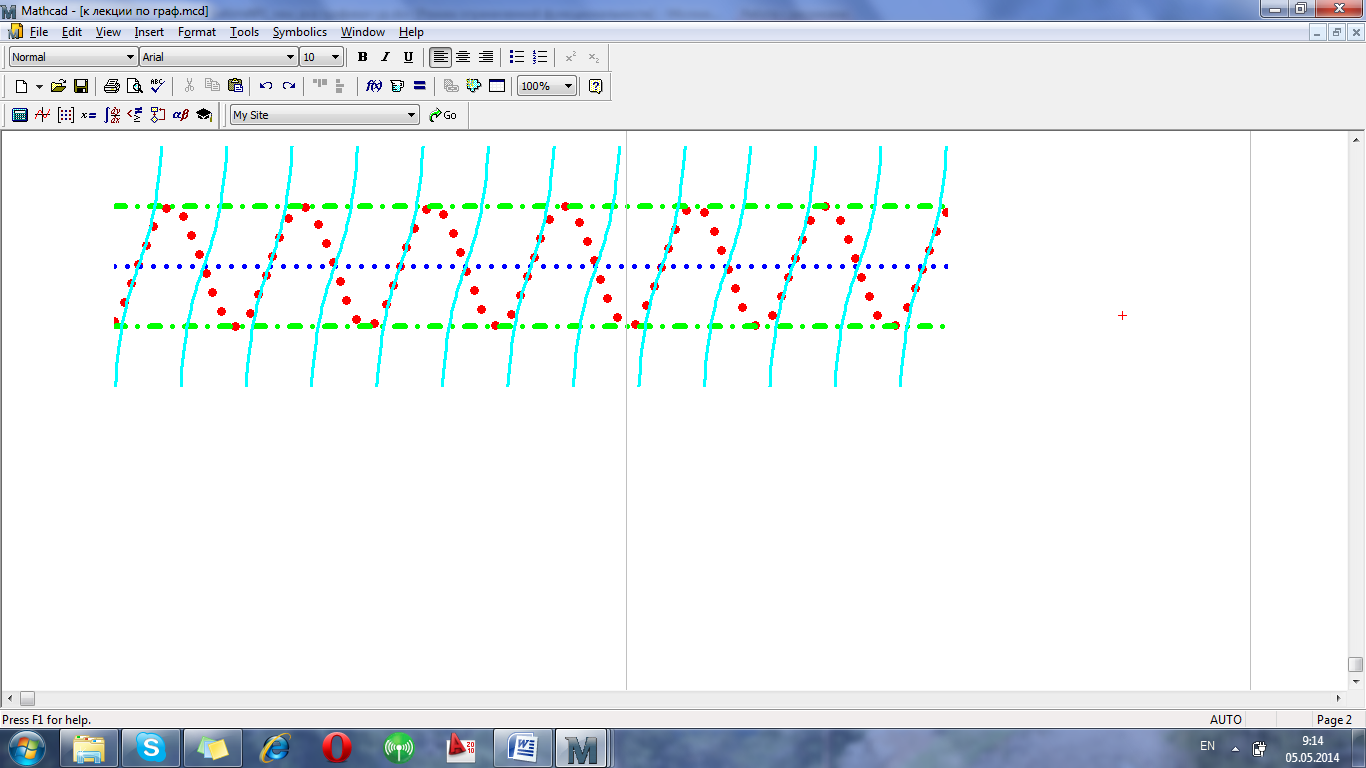Open the Vector and Matrix toolbar icon
1366x768 pixels.
(65, 115)
